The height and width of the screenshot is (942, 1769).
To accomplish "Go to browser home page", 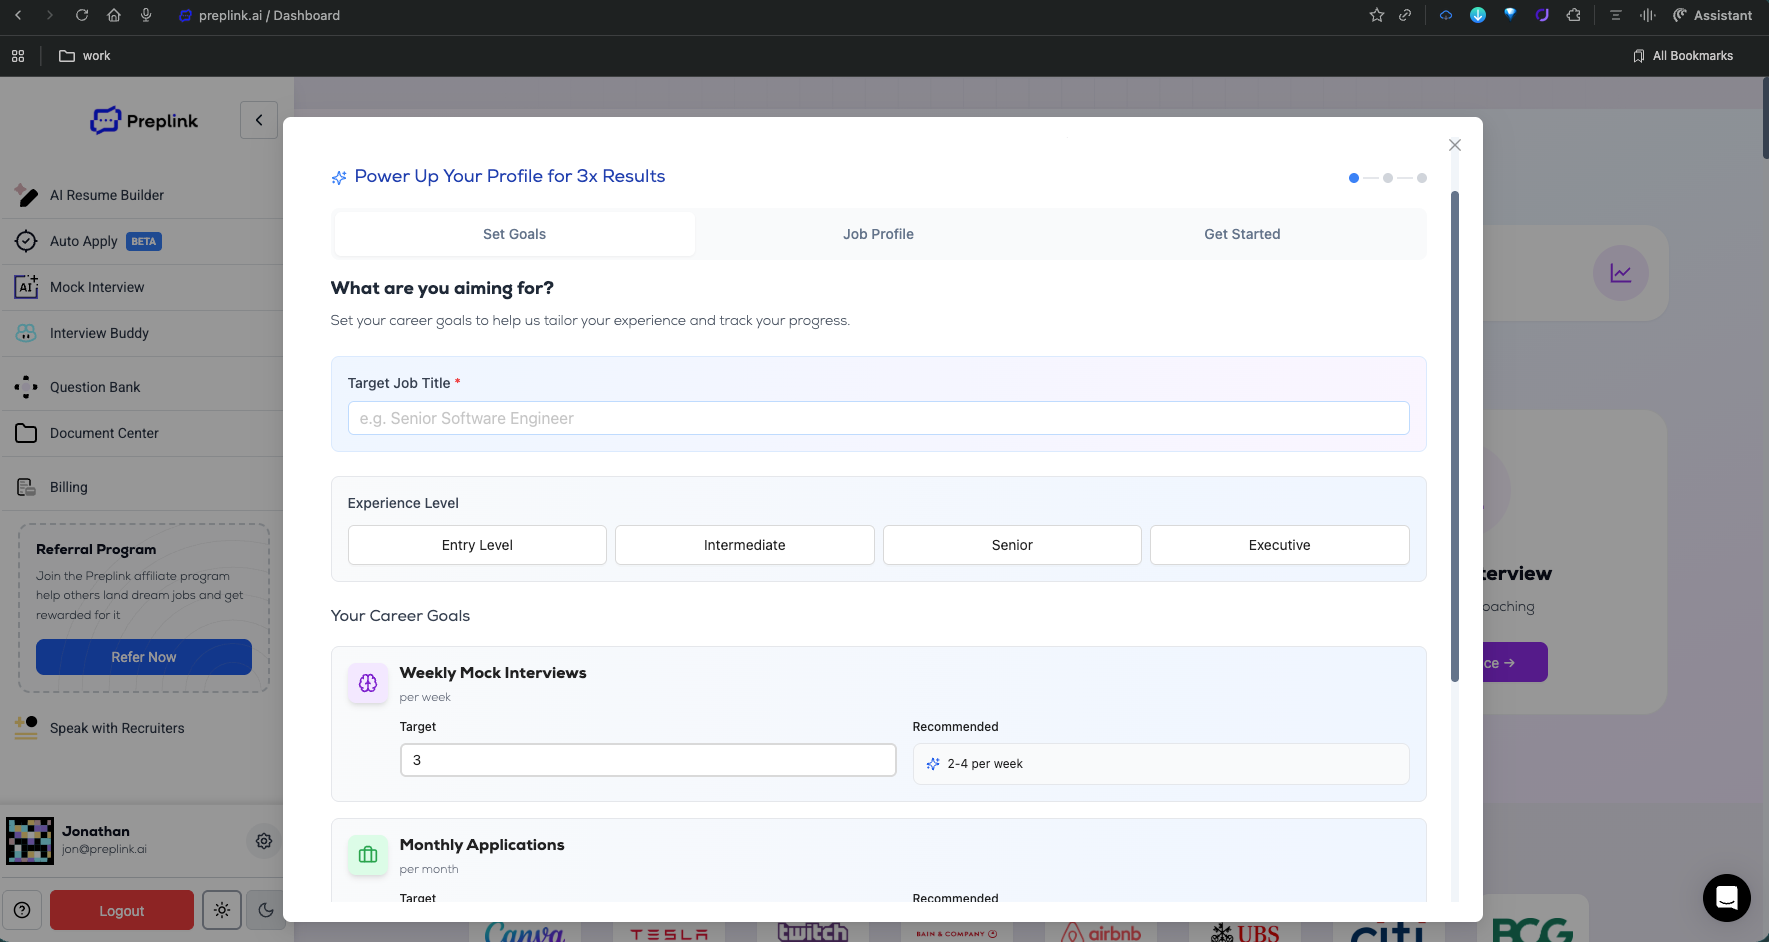I will pyautogui.click(x=114, y=15).
